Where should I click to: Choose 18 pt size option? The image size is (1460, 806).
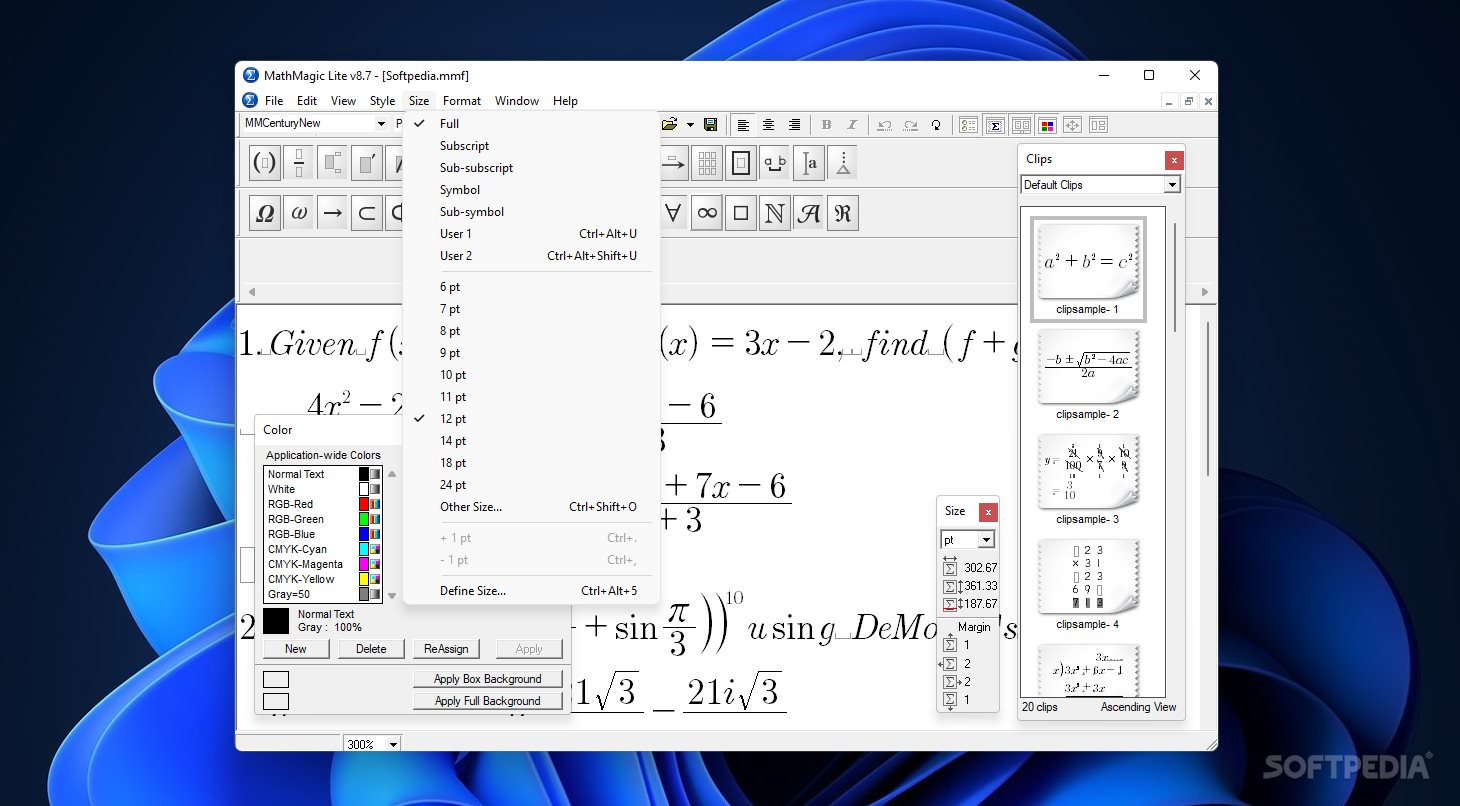tap(531, 463)
